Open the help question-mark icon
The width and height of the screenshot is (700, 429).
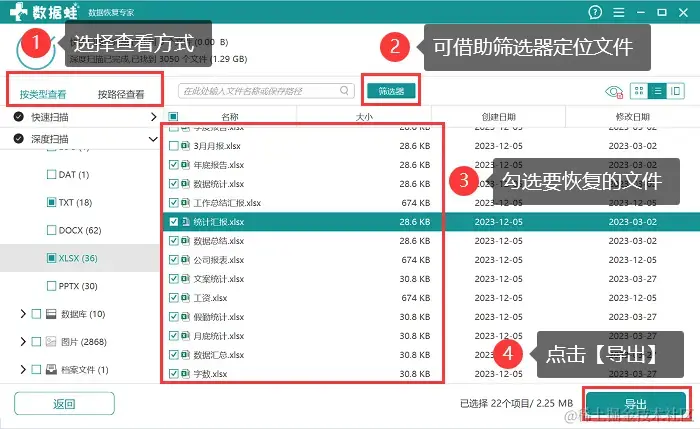(x=595, y=12)
